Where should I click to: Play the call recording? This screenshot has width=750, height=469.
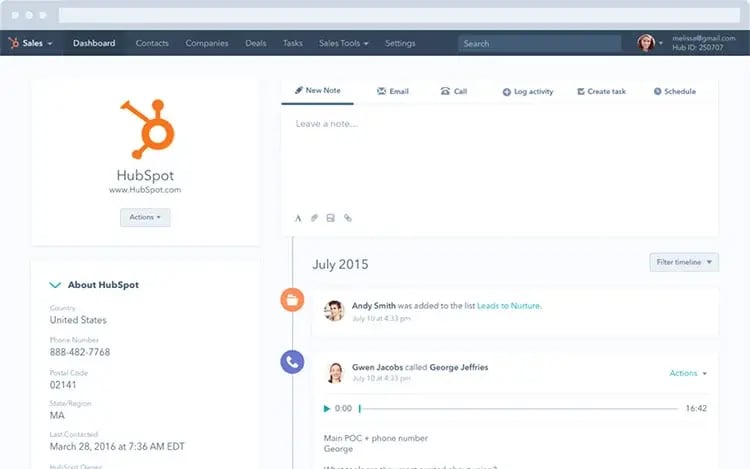(x=327, y=408)
